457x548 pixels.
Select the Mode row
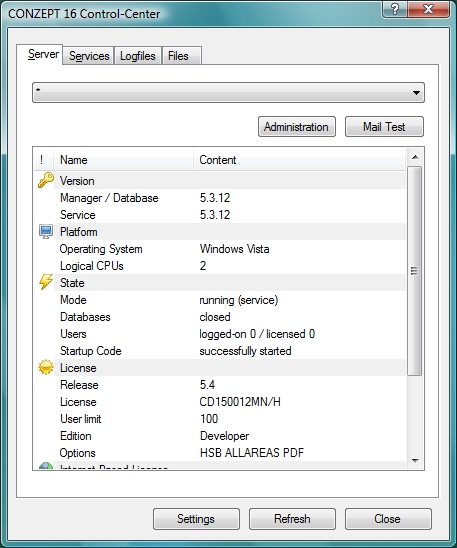[220, 300]
